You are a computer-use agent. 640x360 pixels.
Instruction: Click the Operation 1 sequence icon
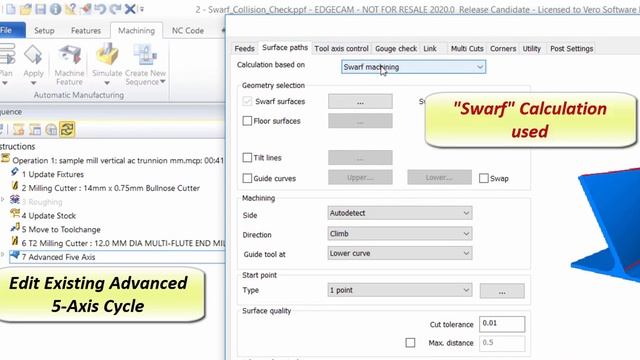(x=5, y=159)
